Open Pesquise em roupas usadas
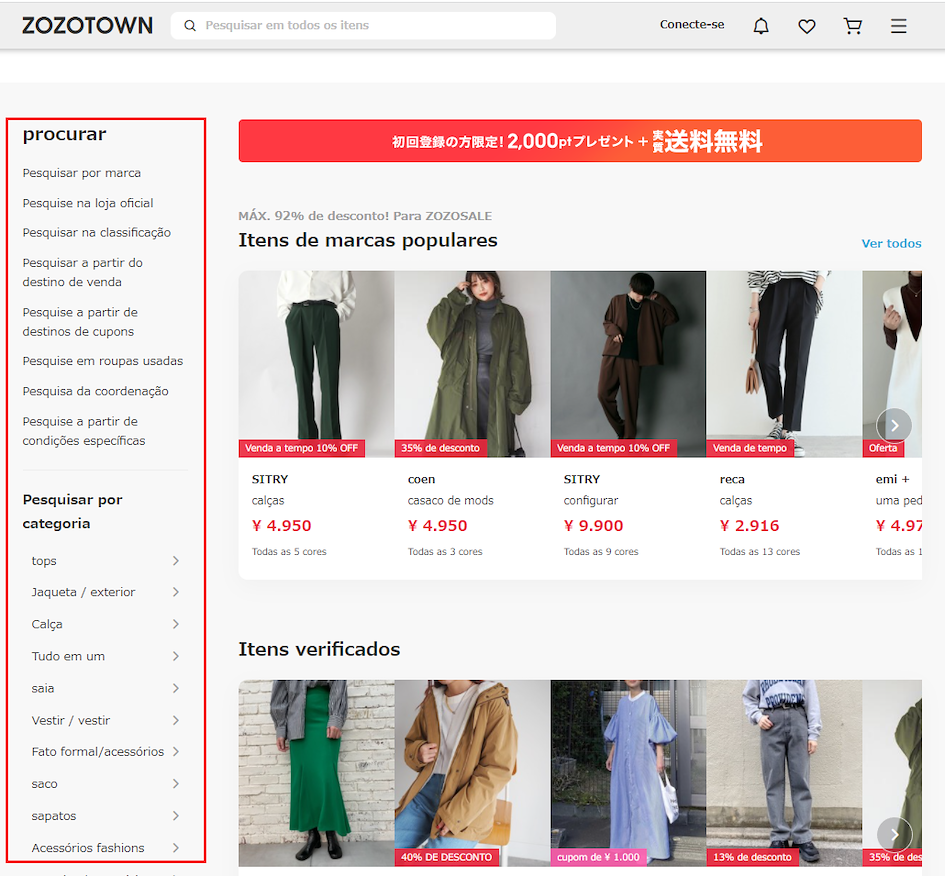Screen dimensions: 945x876 102,361
